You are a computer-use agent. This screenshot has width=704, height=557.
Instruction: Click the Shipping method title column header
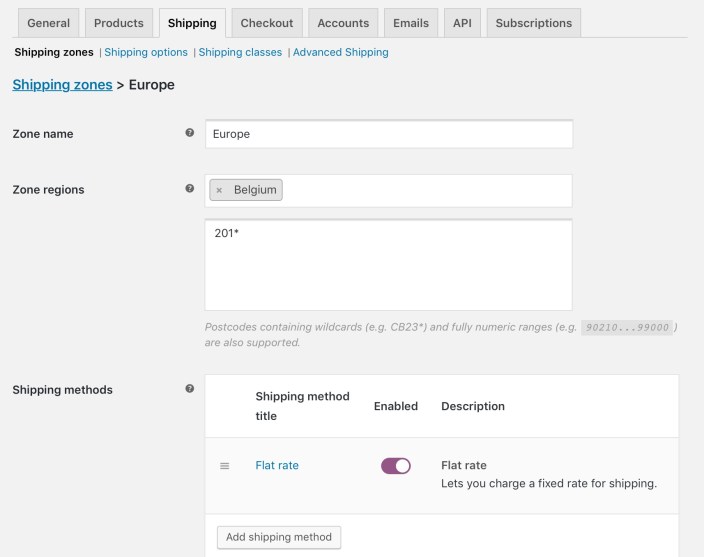tap(302, 406)
